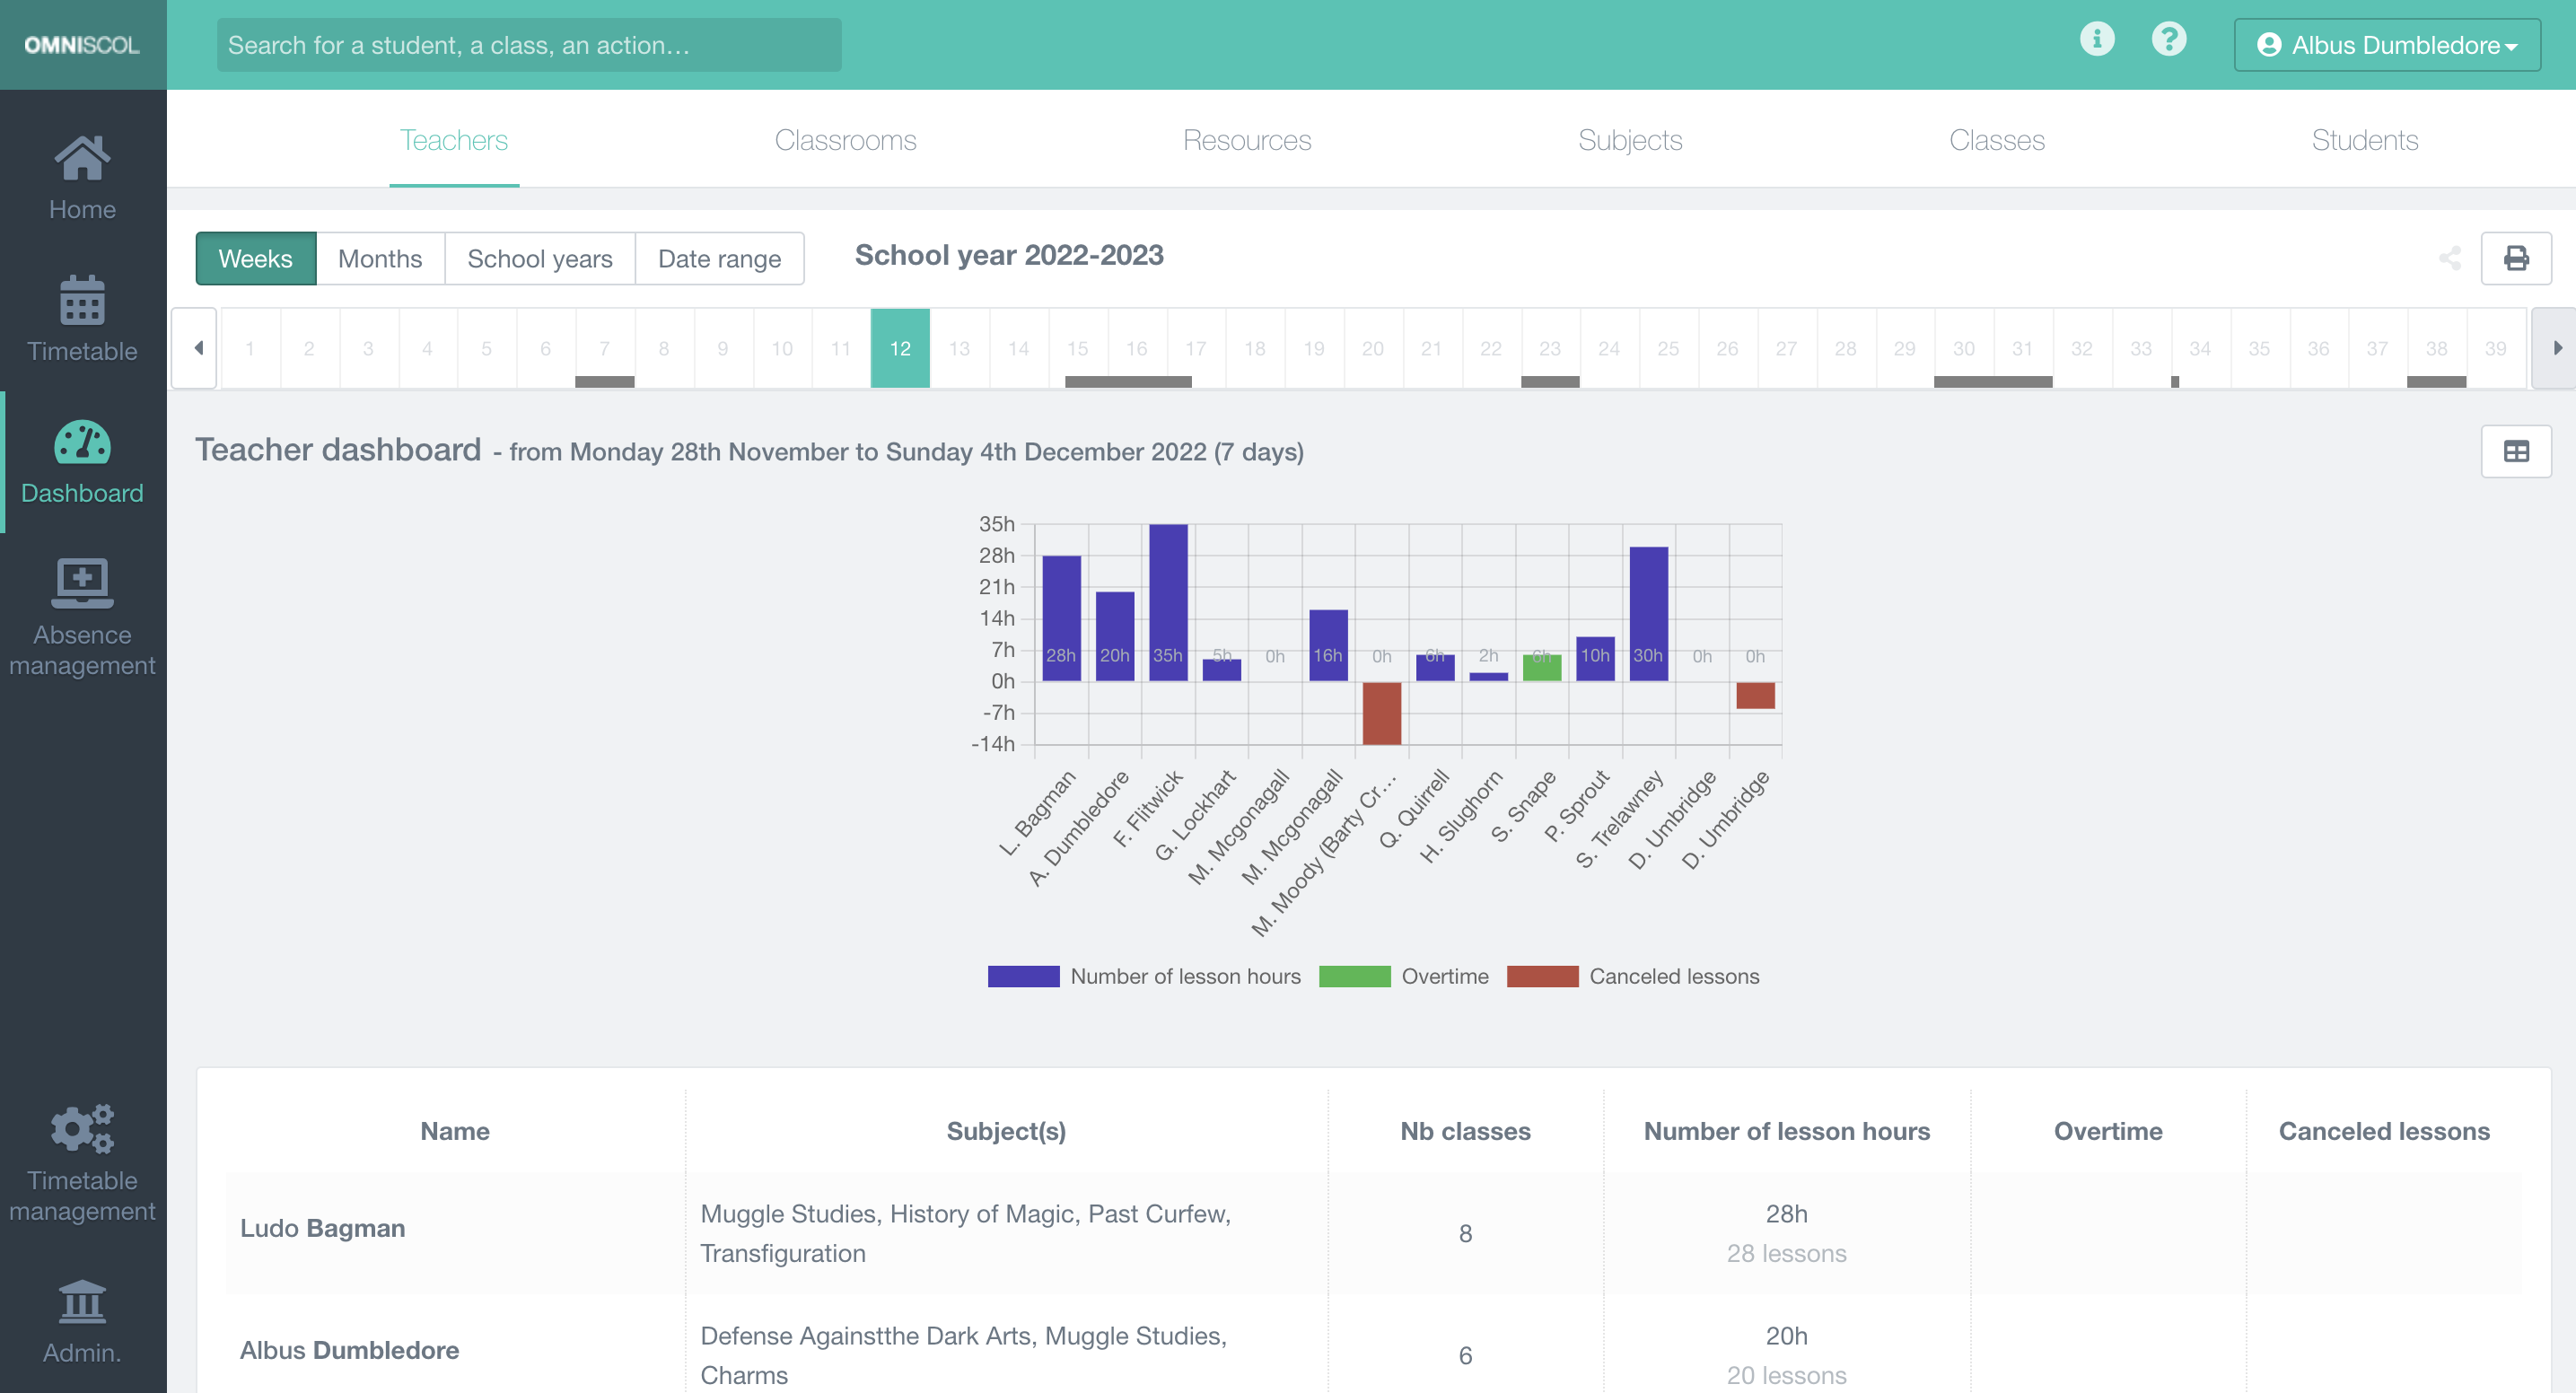Select the Months view toggle
Image resolution: width=2576 pixels, height=1393 pixels.
pyautogui.click(x=380, y=258)
